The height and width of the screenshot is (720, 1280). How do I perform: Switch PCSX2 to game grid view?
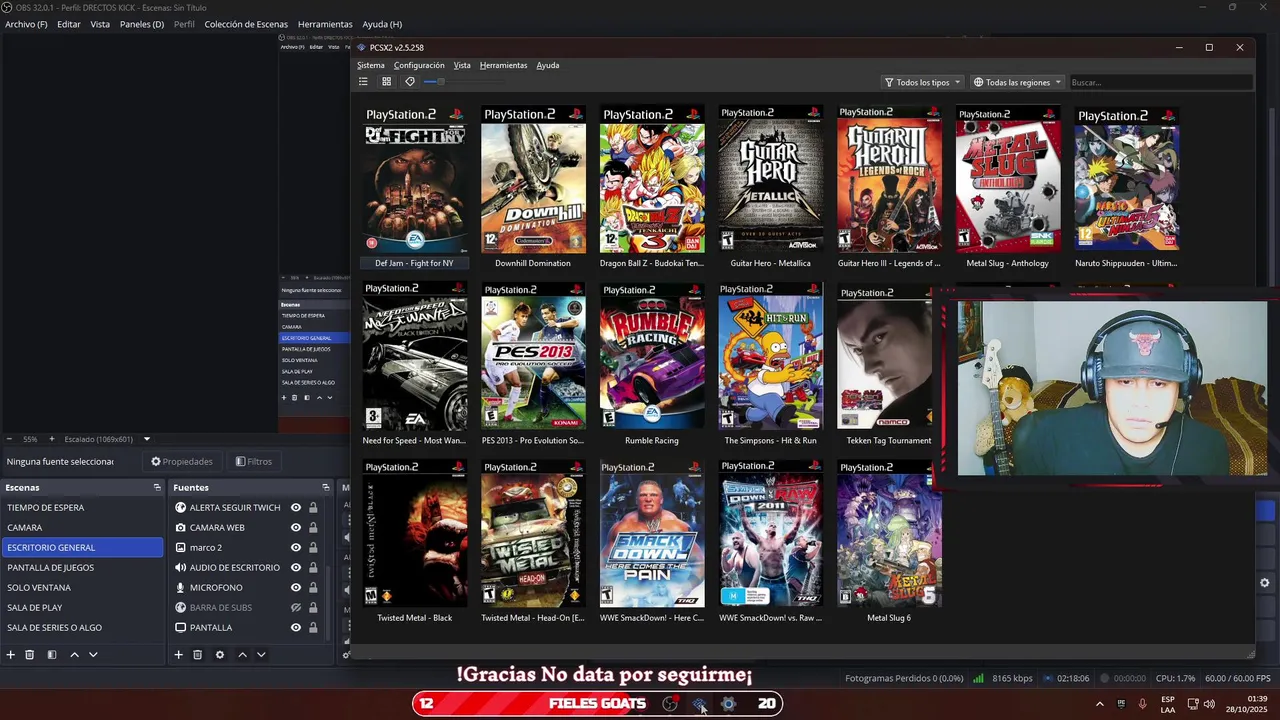[x=386, y=82]
